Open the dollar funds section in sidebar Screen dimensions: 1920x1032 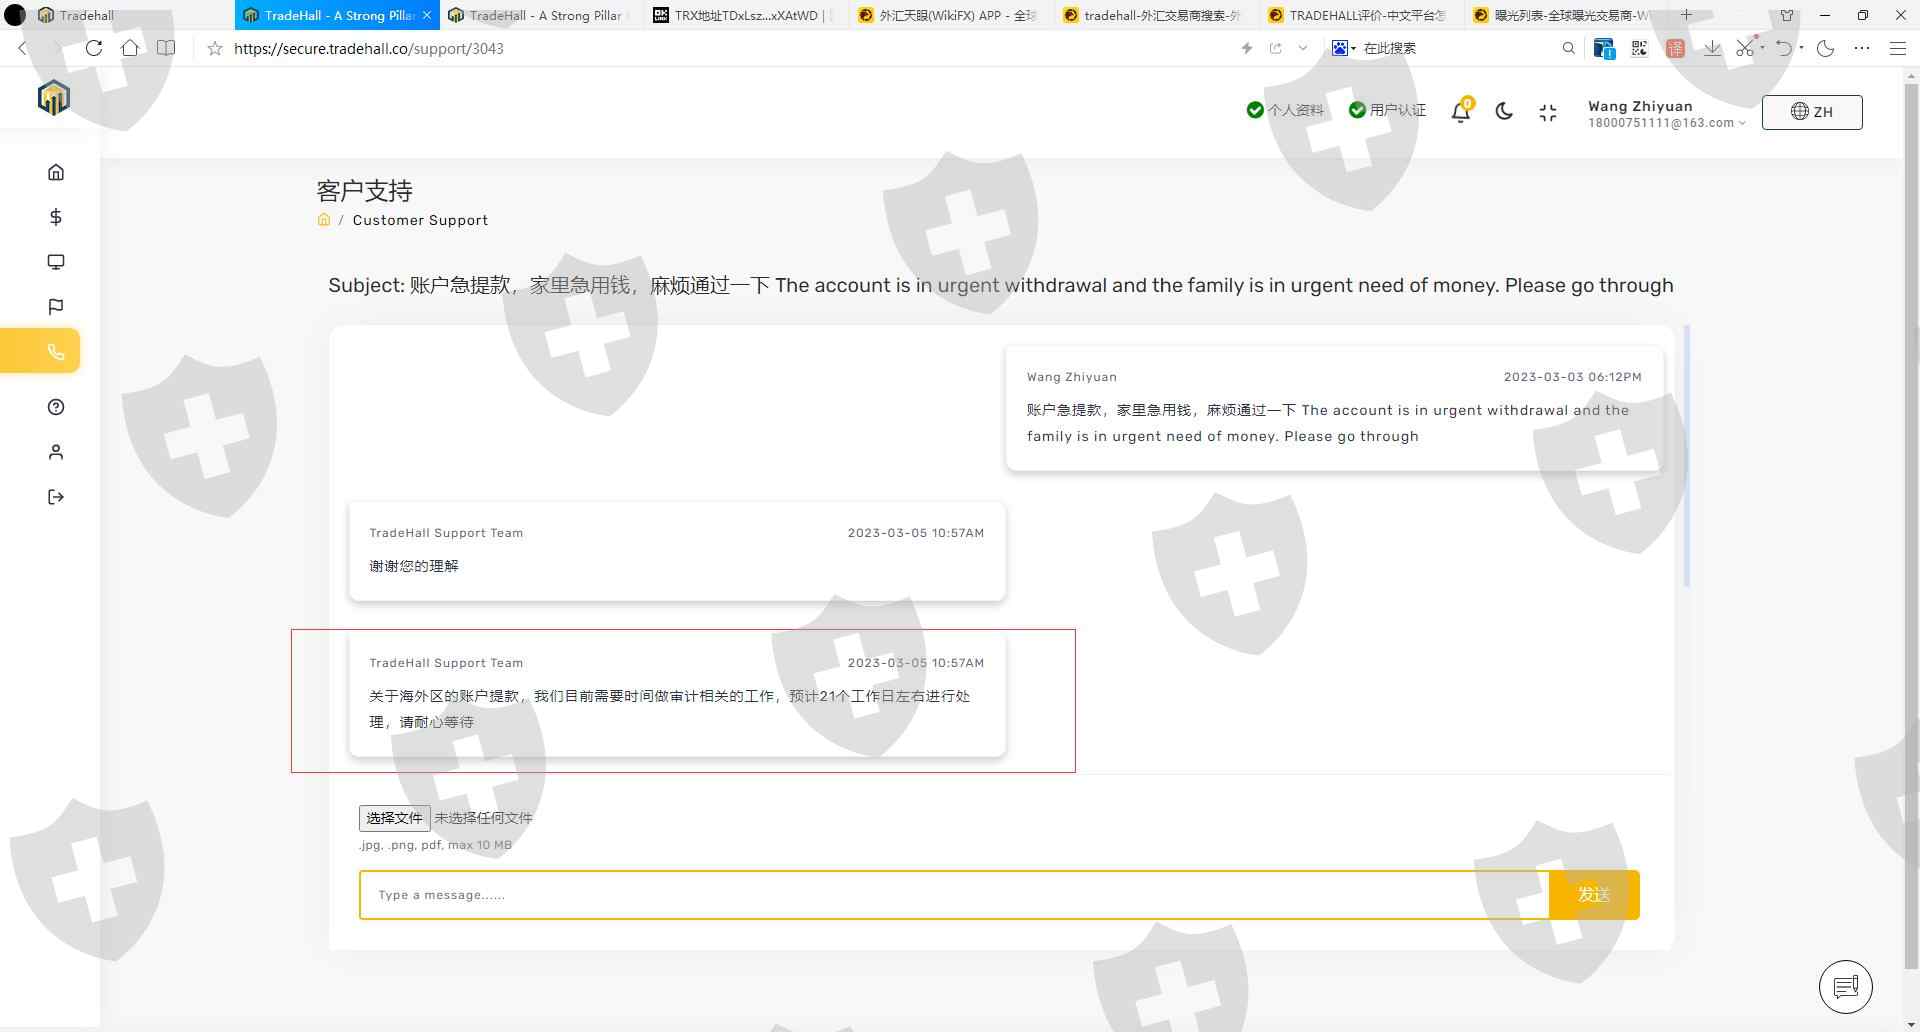pyautogui.click(x=56, y=217)
